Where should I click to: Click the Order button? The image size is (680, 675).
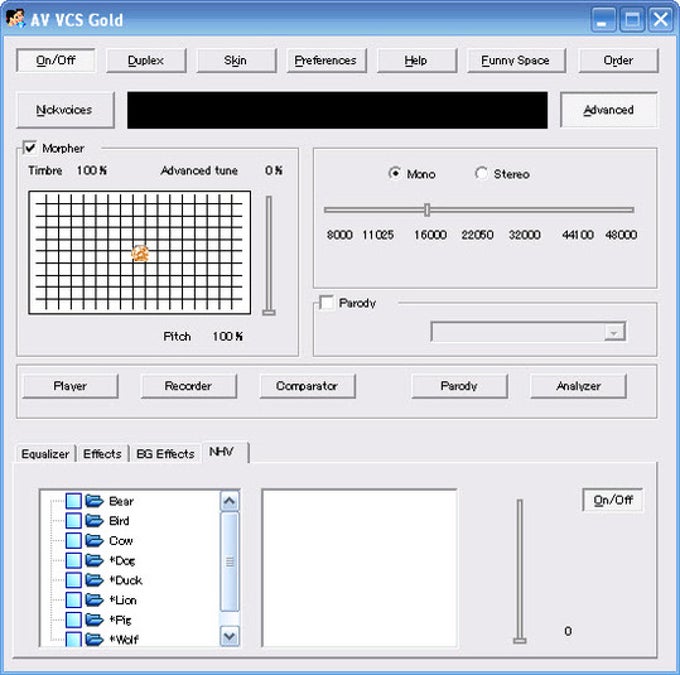tap(618, 60)
